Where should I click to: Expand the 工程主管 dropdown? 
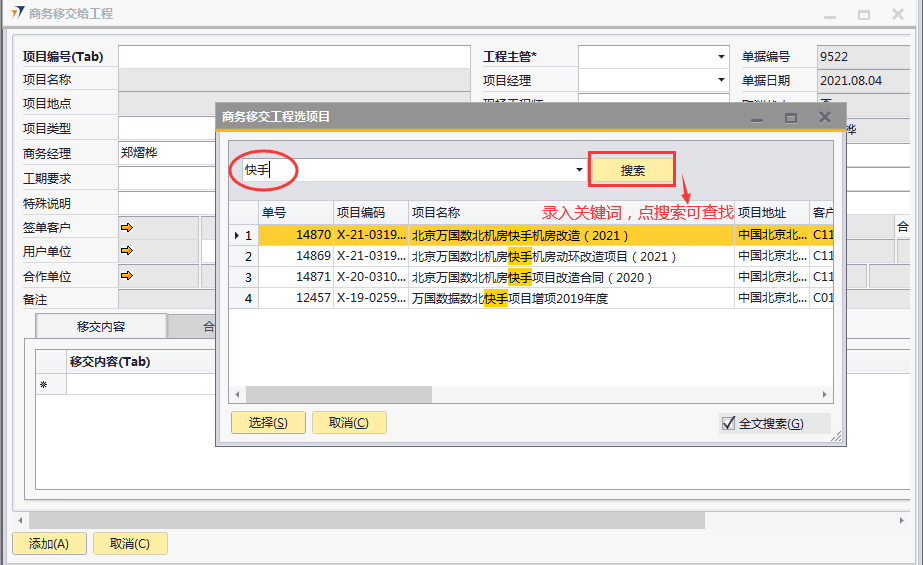[721, 57]
